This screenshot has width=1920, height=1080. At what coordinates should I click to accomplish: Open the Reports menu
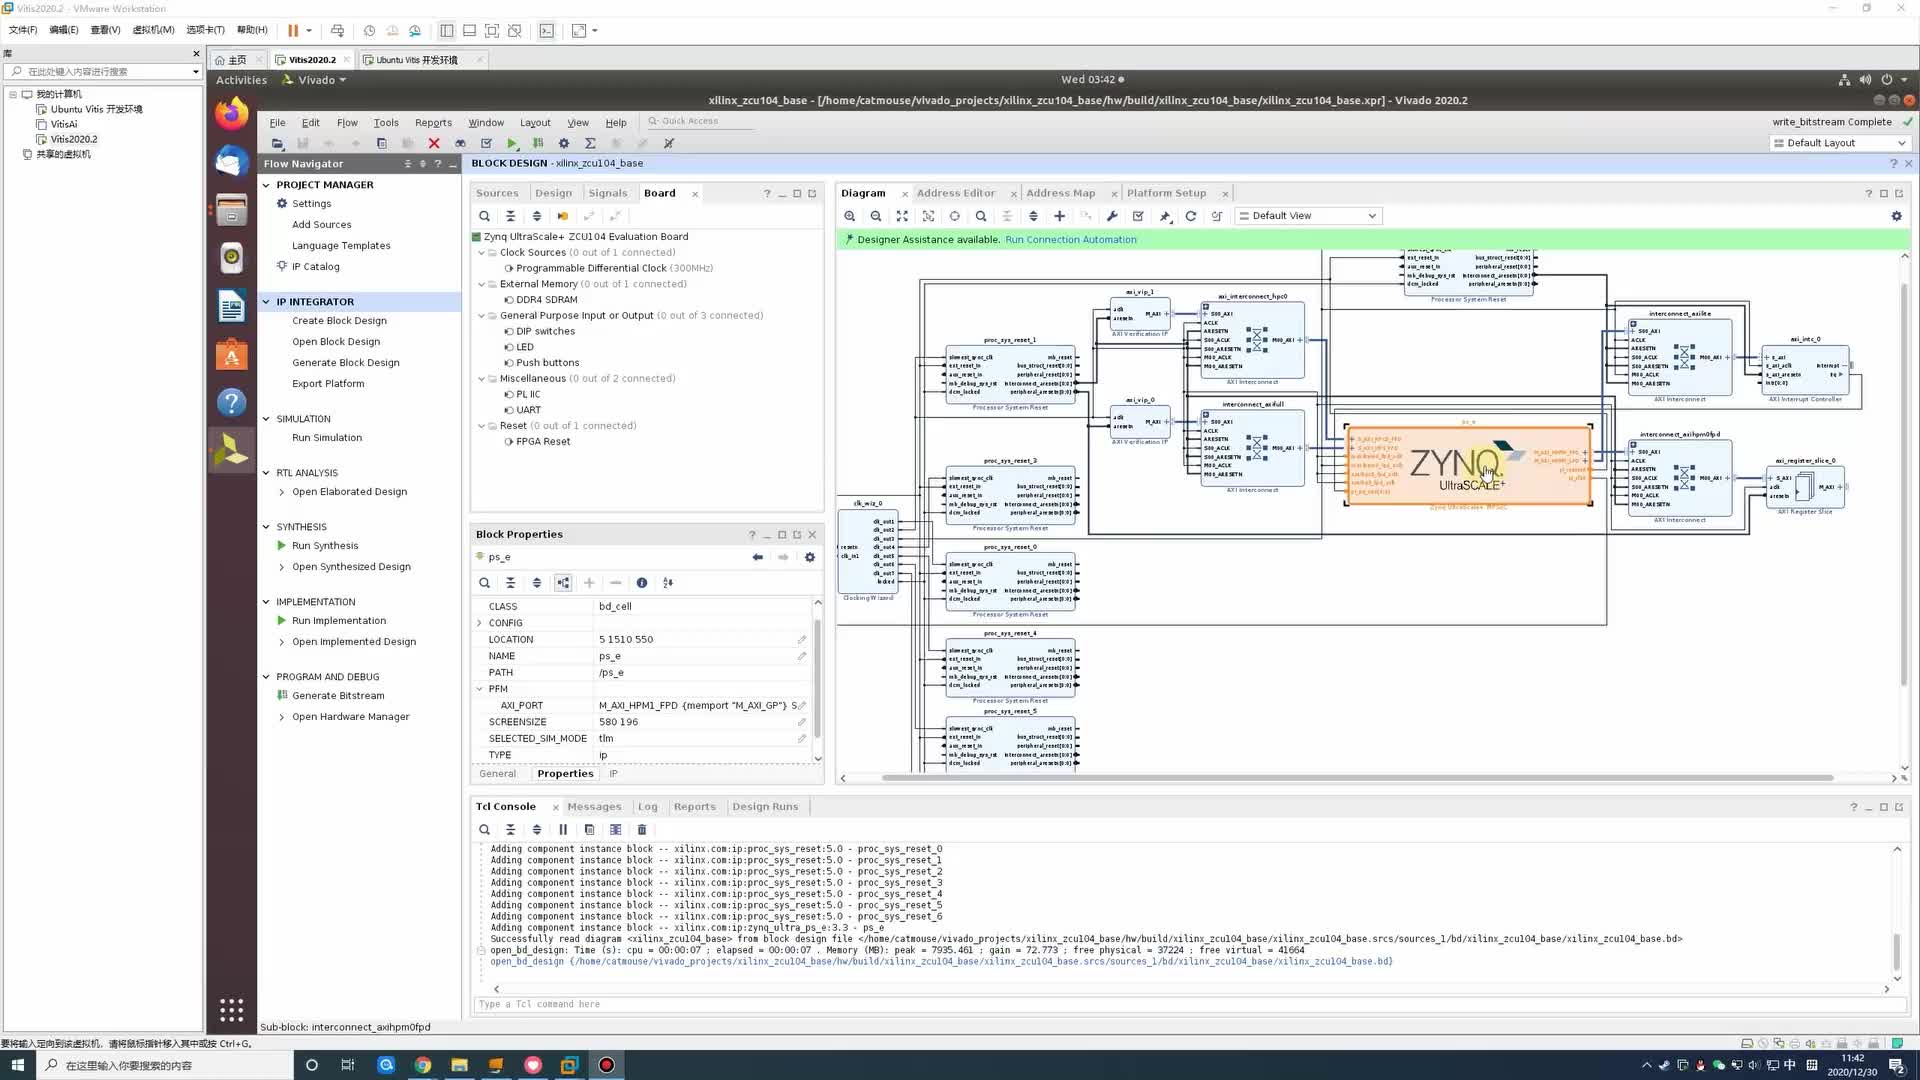[433, 123]
